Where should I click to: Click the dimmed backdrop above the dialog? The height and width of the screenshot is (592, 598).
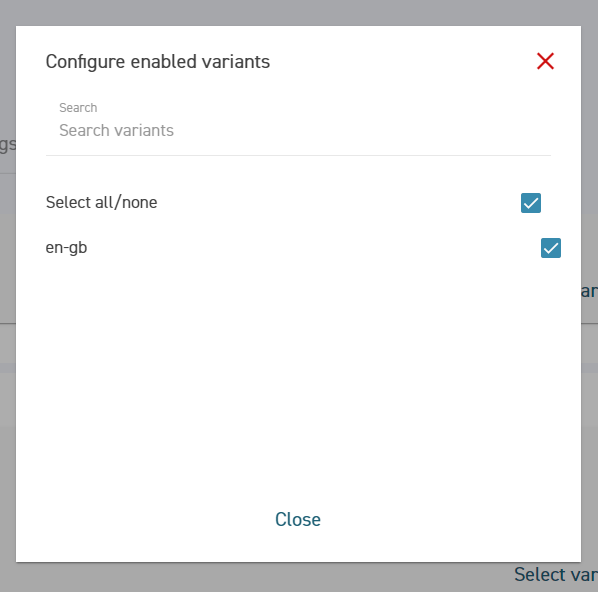point(298,13)
